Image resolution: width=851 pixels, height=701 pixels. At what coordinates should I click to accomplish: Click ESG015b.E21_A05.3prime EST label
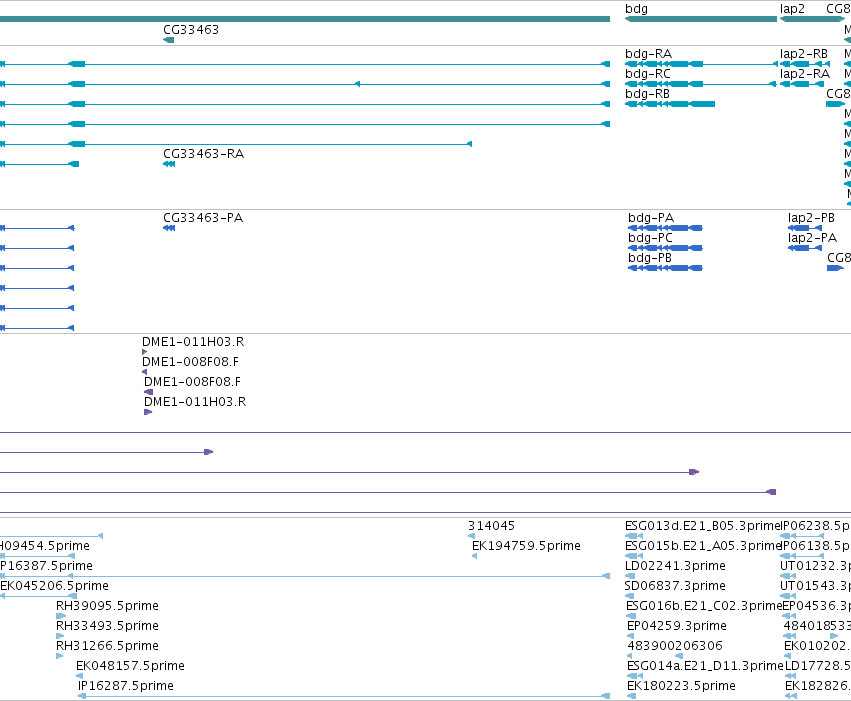702,546
